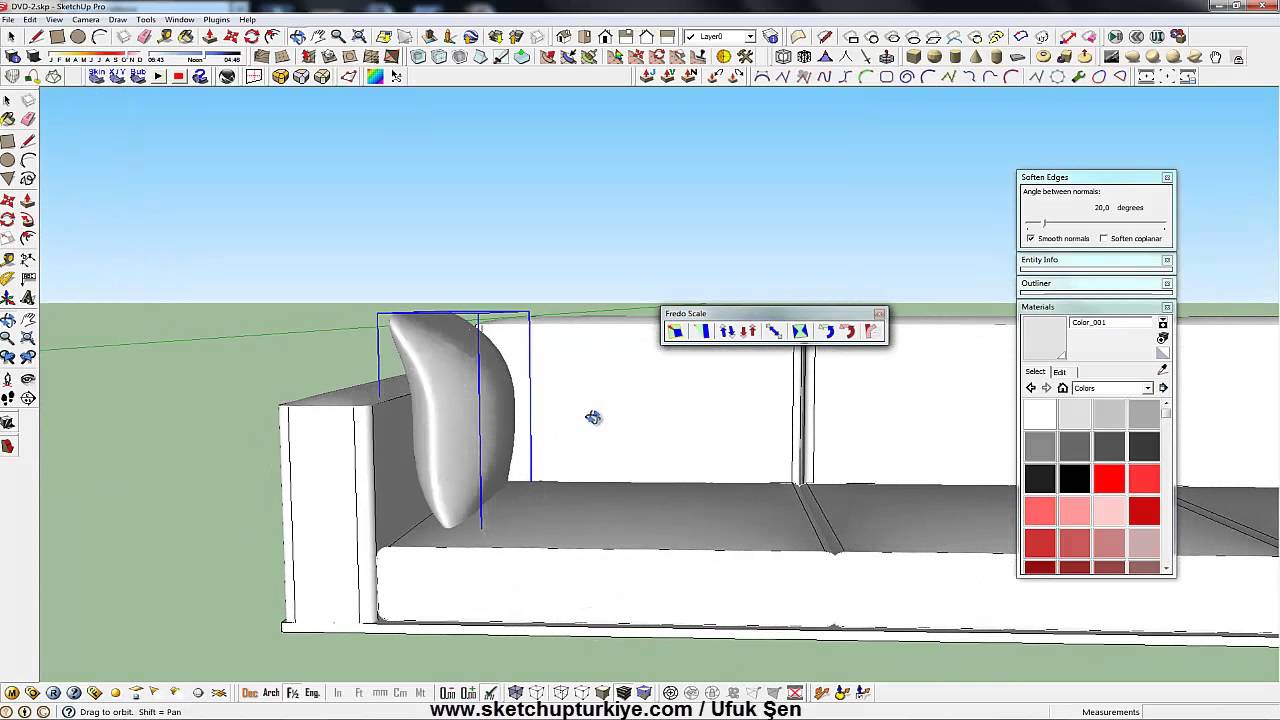Viewport: 1280px width, 720px height.
Task: Select the pink Eraser tool in top toolbar
Action: (144, 37)
